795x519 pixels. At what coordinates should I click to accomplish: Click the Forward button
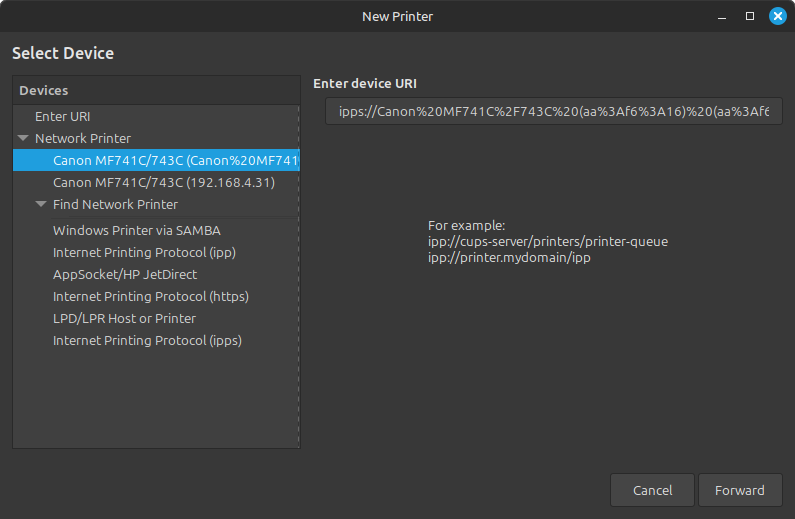pyautogui.click(x=740, y=490)
